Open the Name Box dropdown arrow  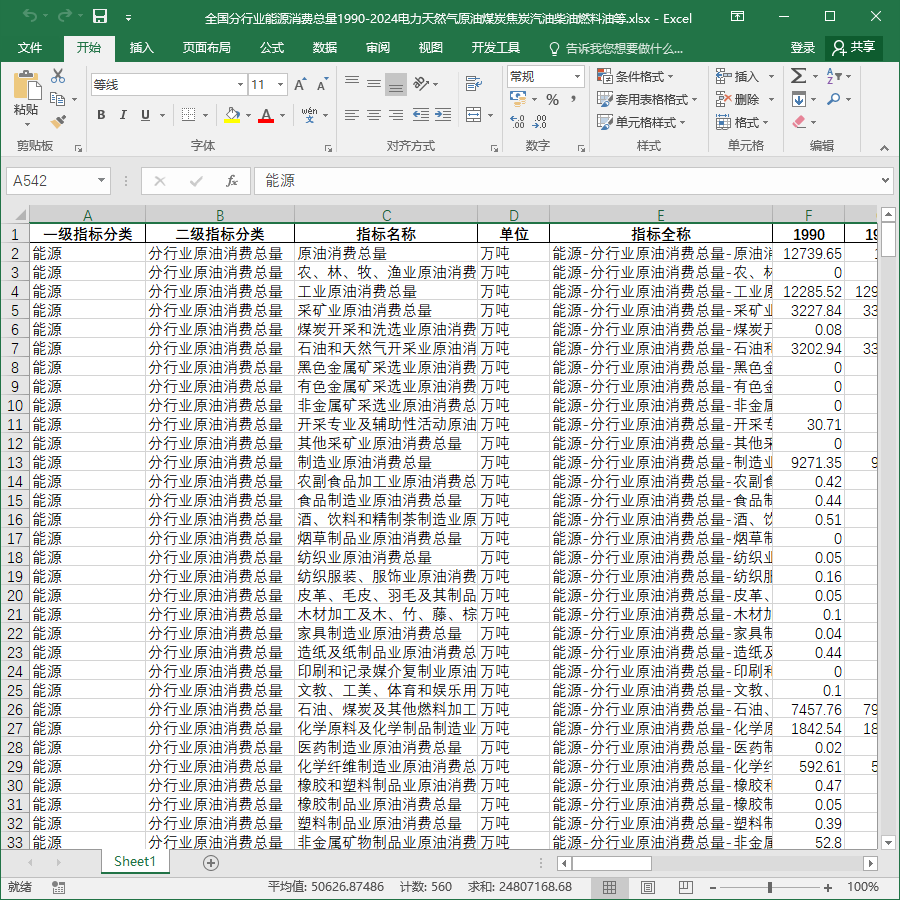click(101, 180)
